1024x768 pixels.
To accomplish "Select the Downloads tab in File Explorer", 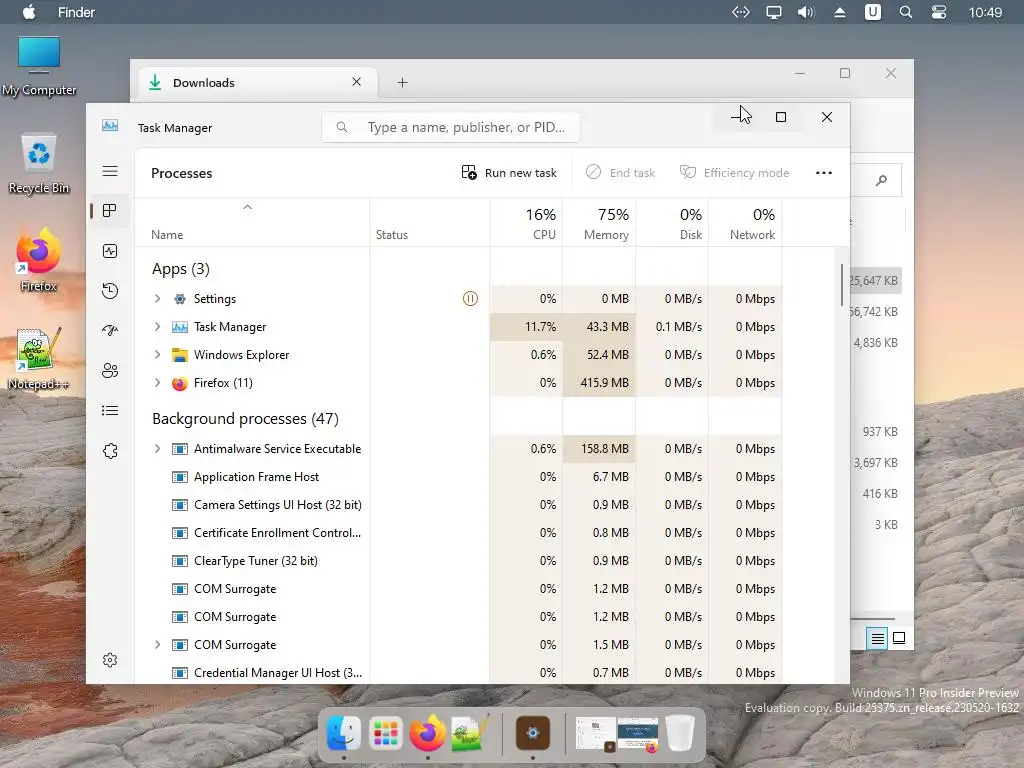I will click(258, 82).
